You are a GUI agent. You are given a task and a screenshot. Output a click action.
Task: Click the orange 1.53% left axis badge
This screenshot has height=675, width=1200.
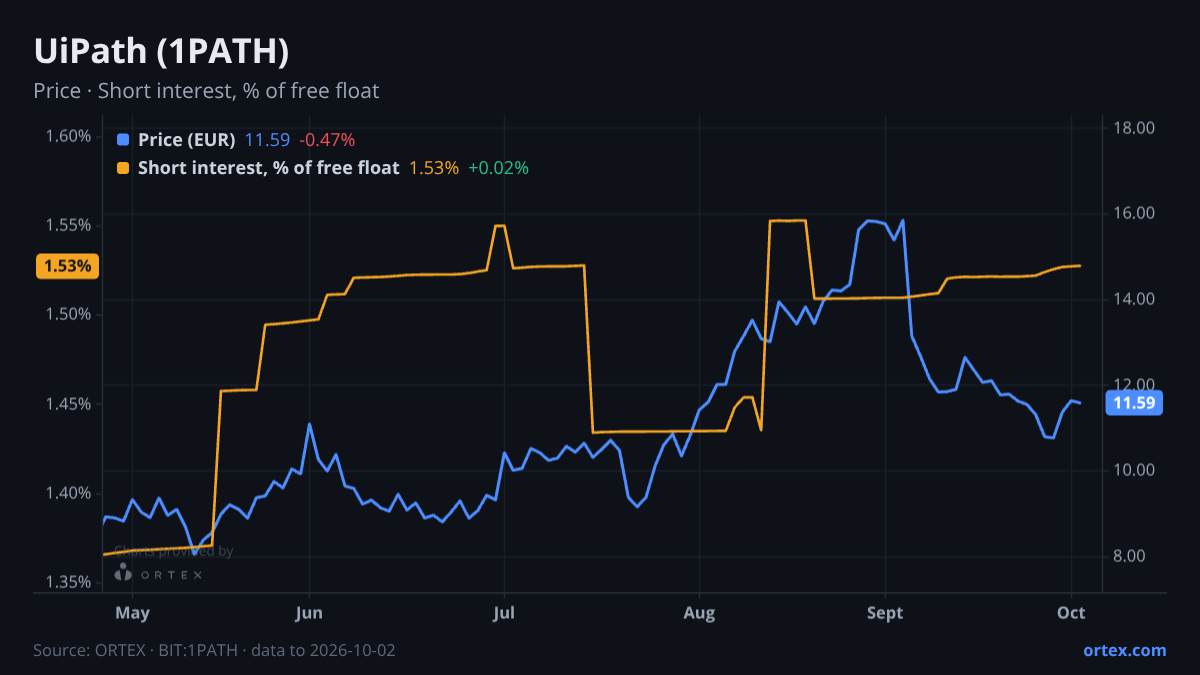pyautogui.click(x=67, y=266)
